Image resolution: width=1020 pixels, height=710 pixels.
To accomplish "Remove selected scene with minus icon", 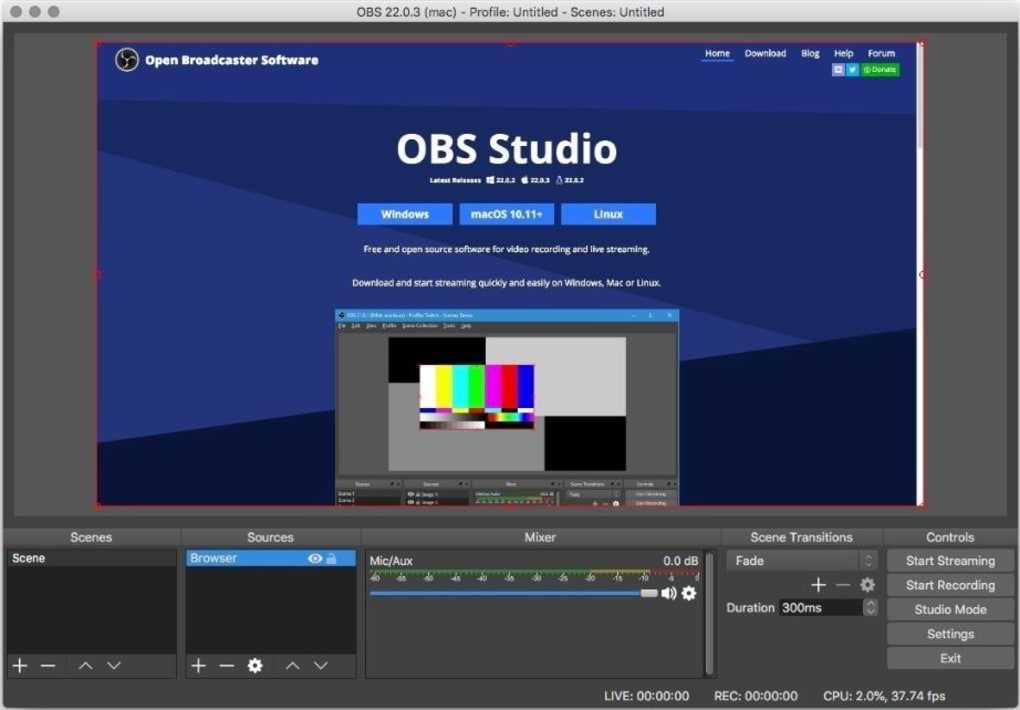I will pyautogui.click(x=48, y=666).
